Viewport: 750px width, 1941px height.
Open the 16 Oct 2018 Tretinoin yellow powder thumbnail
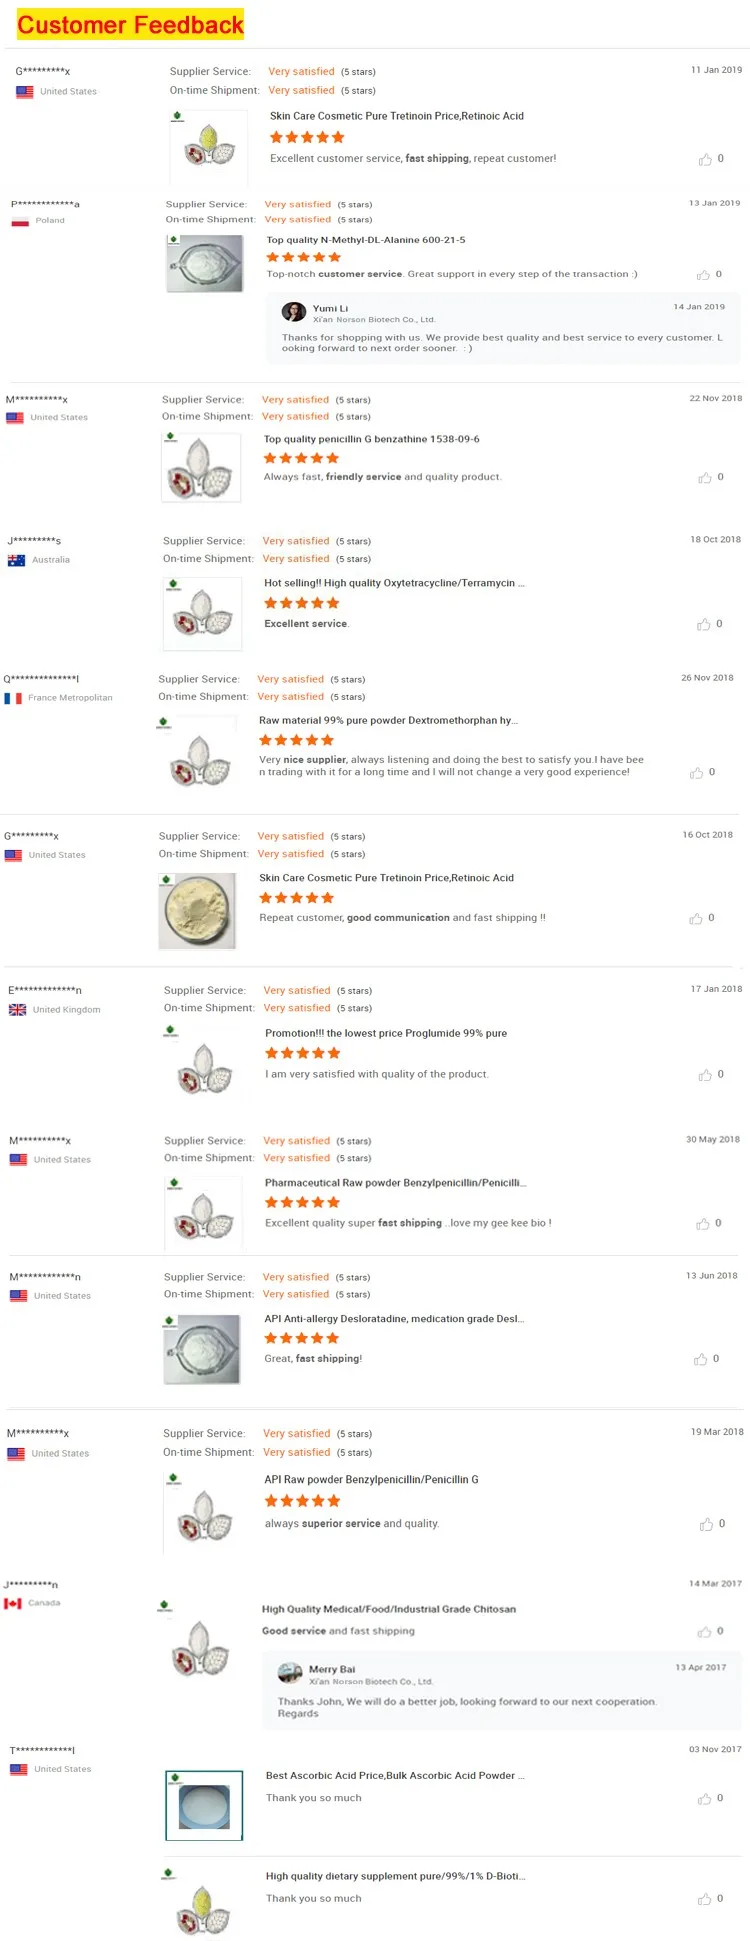pyautogui.click(x=198, y=910)
